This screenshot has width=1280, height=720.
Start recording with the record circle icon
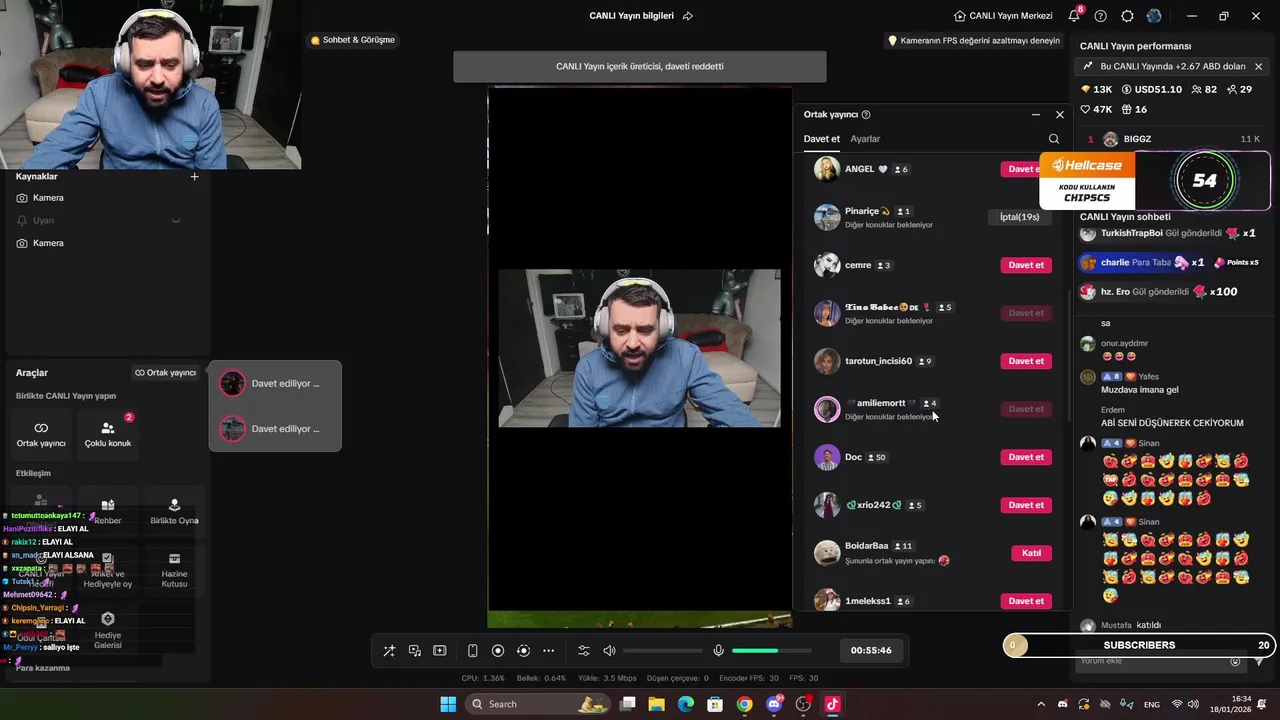[x=498, y=651]
